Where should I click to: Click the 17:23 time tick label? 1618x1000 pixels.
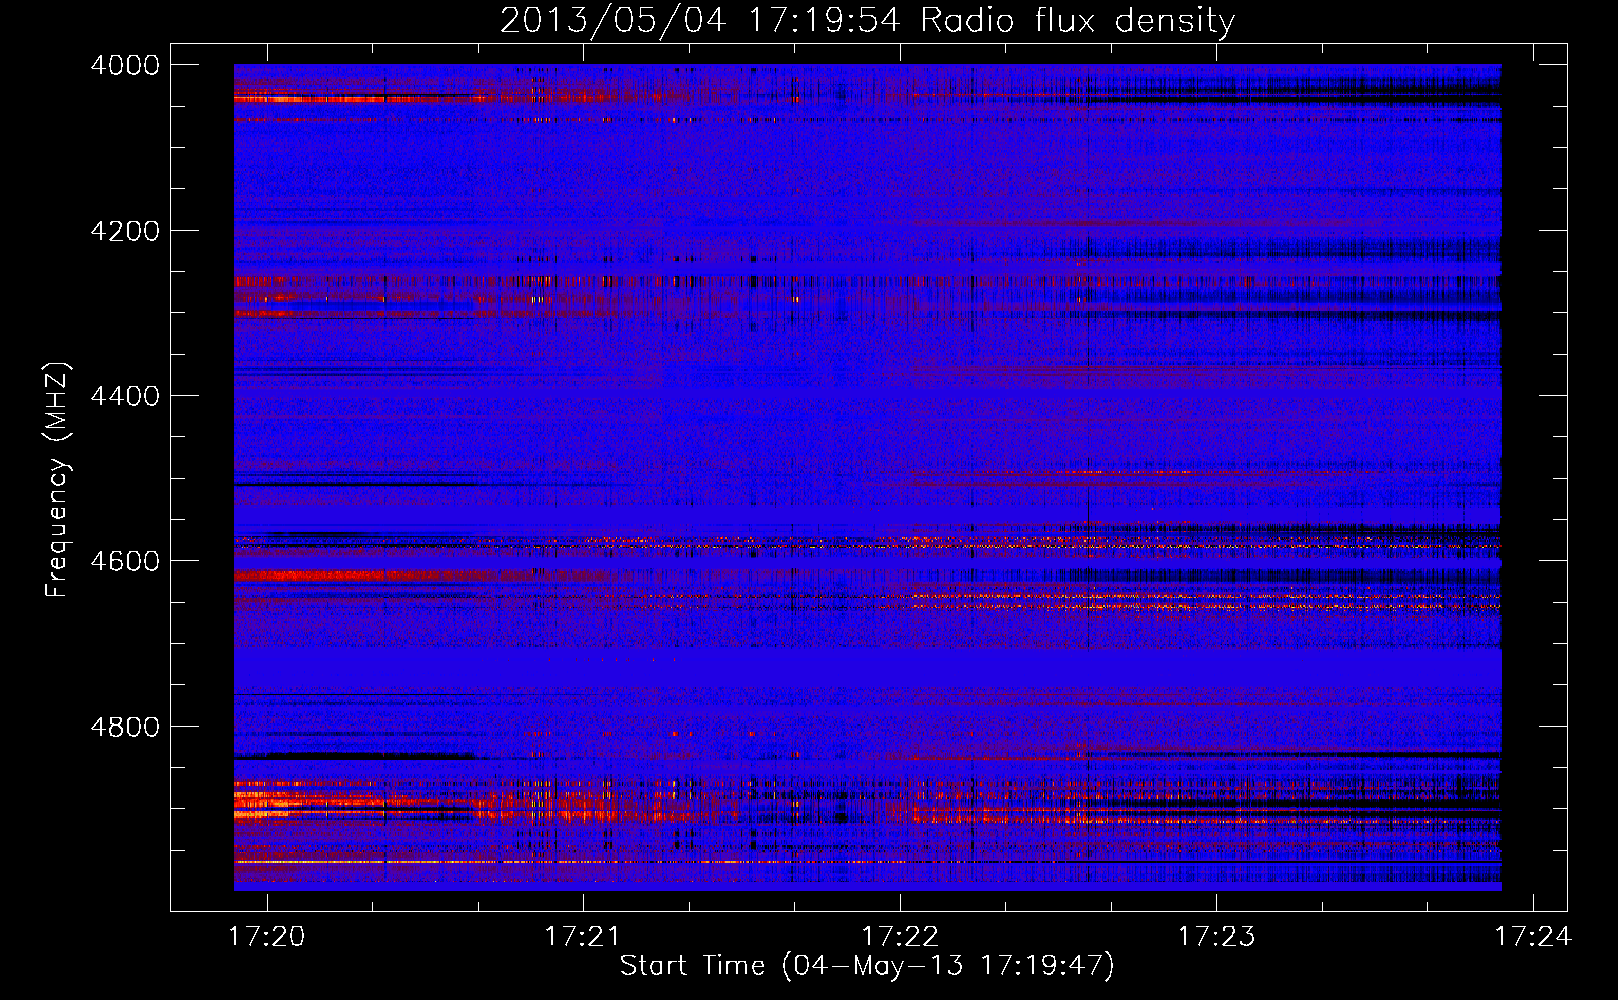coord(1216,937)
